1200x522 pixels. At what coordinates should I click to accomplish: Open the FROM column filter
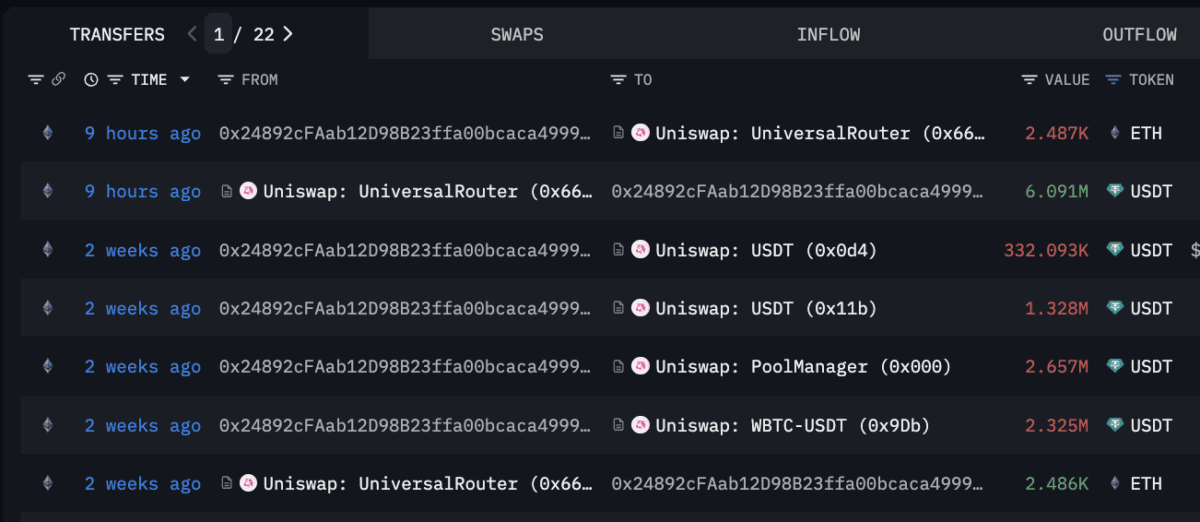coord(225,80)
